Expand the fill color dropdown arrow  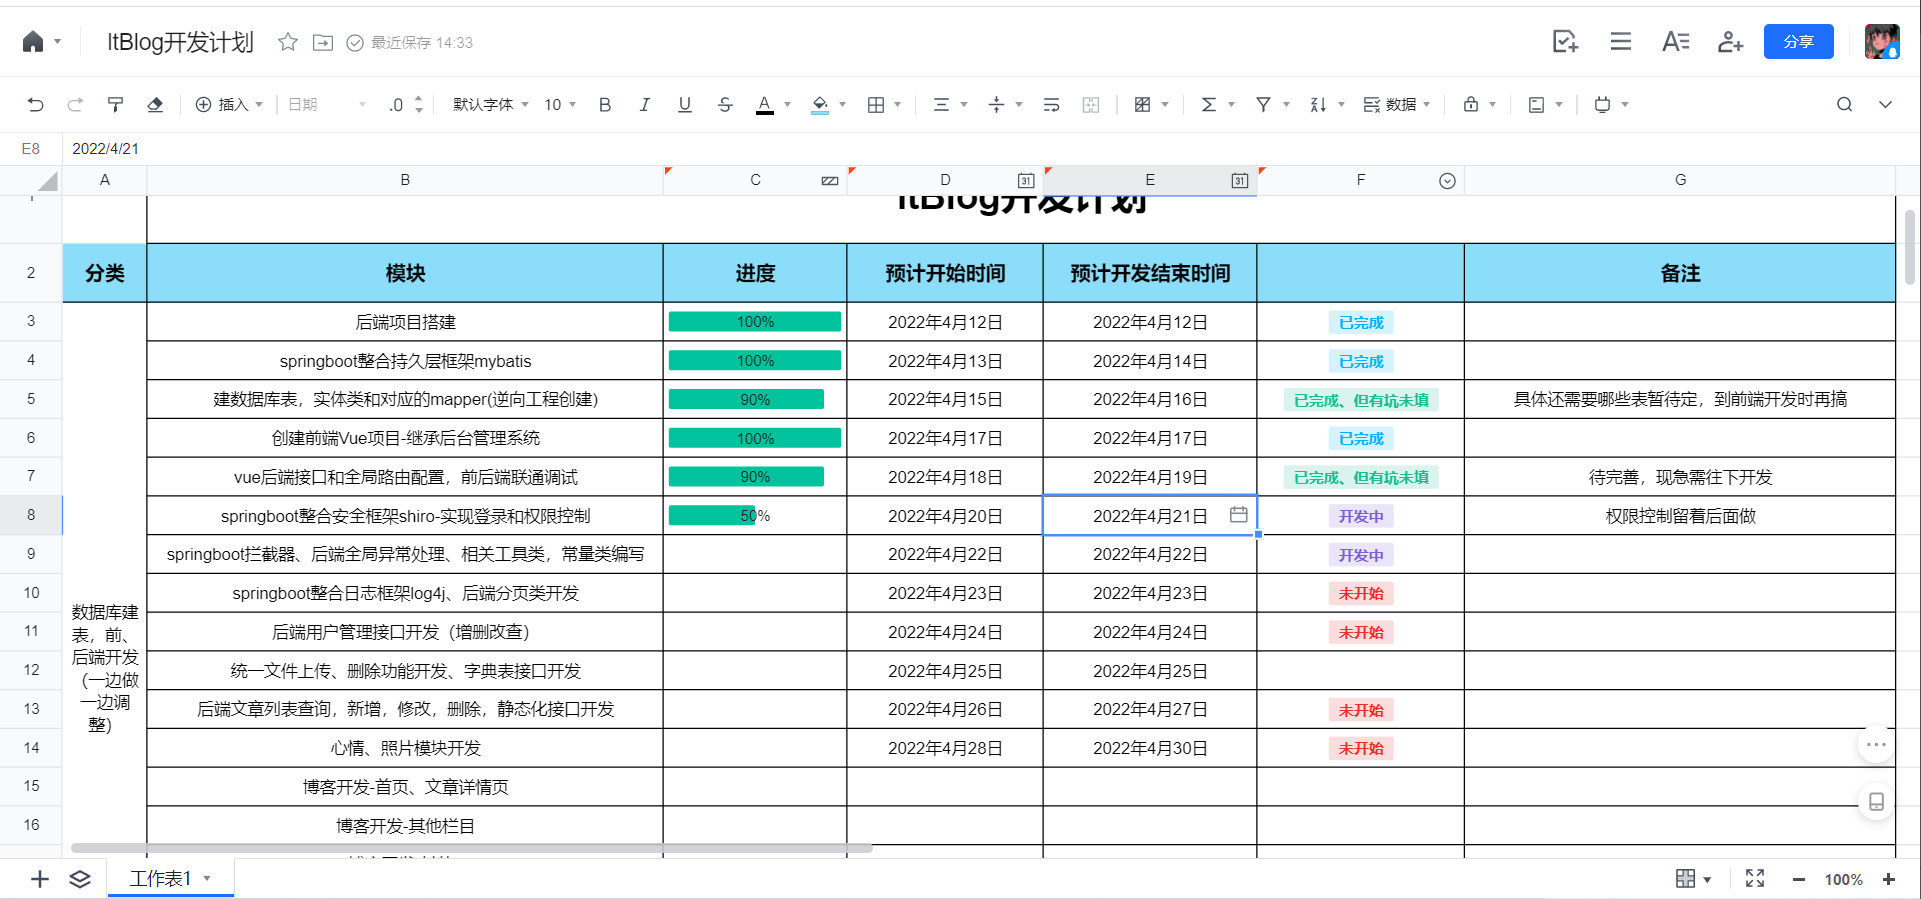click(x=843, y=104)
